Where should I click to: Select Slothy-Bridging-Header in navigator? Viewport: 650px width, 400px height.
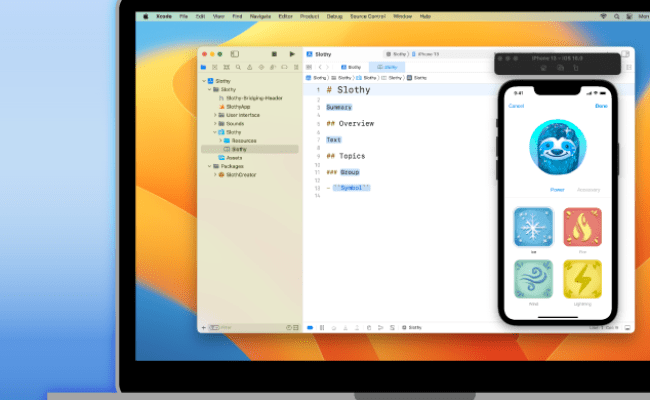[x=254, y=98]
